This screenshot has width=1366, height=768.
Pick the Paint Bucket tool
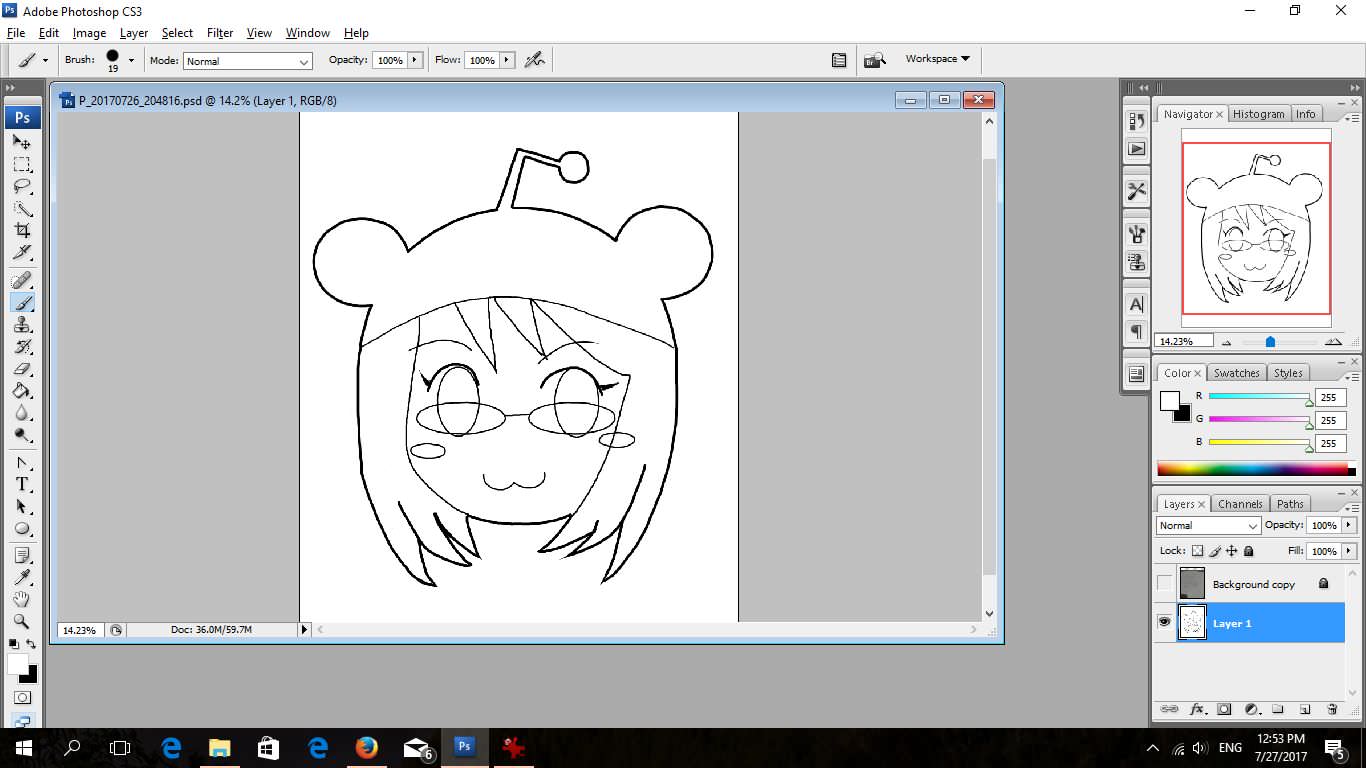pos(22,390)
